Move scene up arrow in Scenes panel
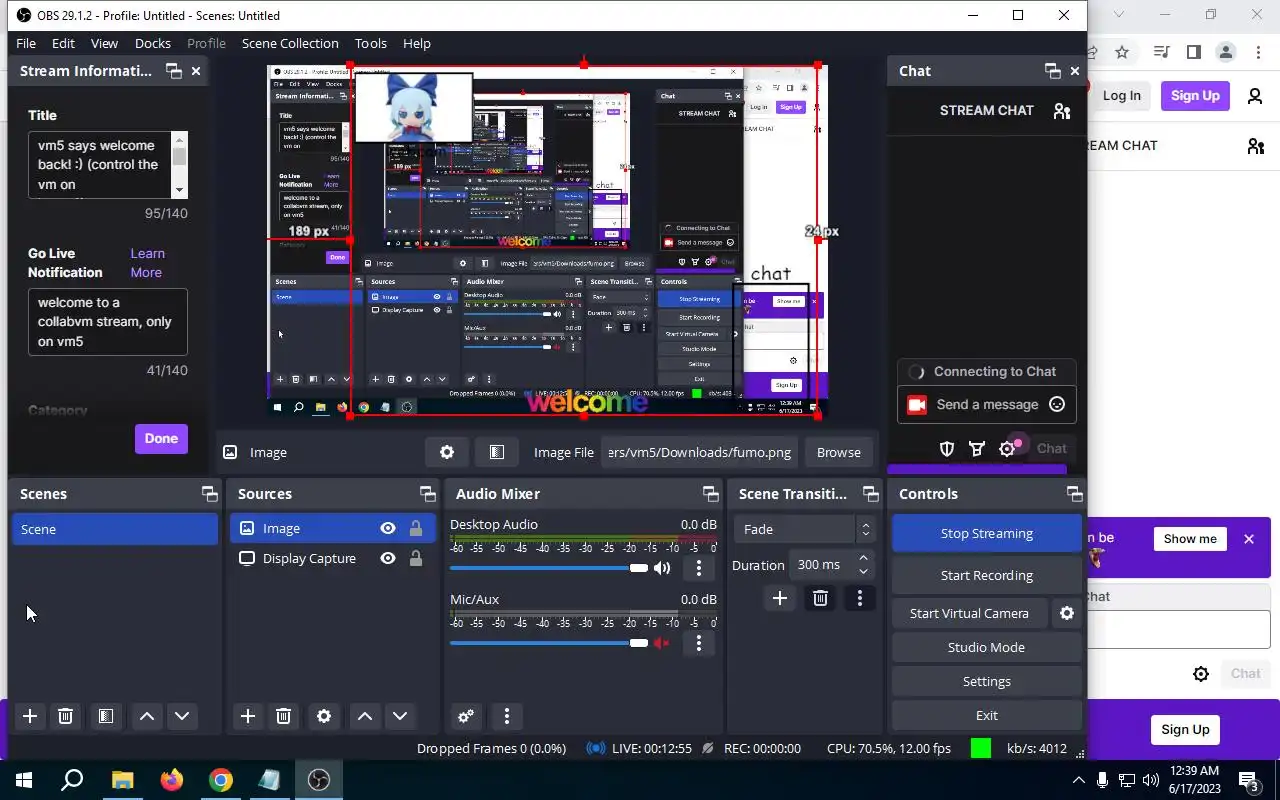1280x800 pixels. pyautogui.click(x=147, y=716)
